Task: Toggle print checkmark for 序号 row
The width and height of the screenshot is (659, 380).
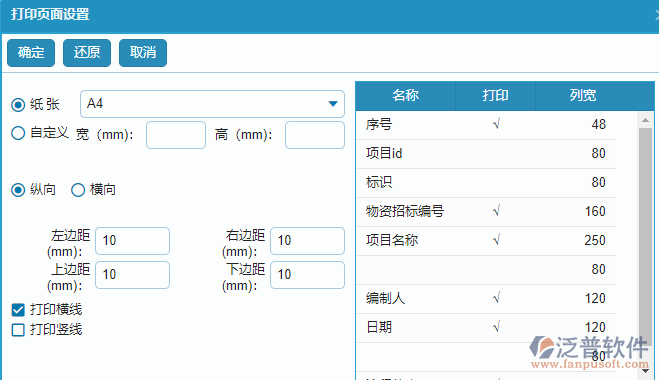Action: pos(496,124)
